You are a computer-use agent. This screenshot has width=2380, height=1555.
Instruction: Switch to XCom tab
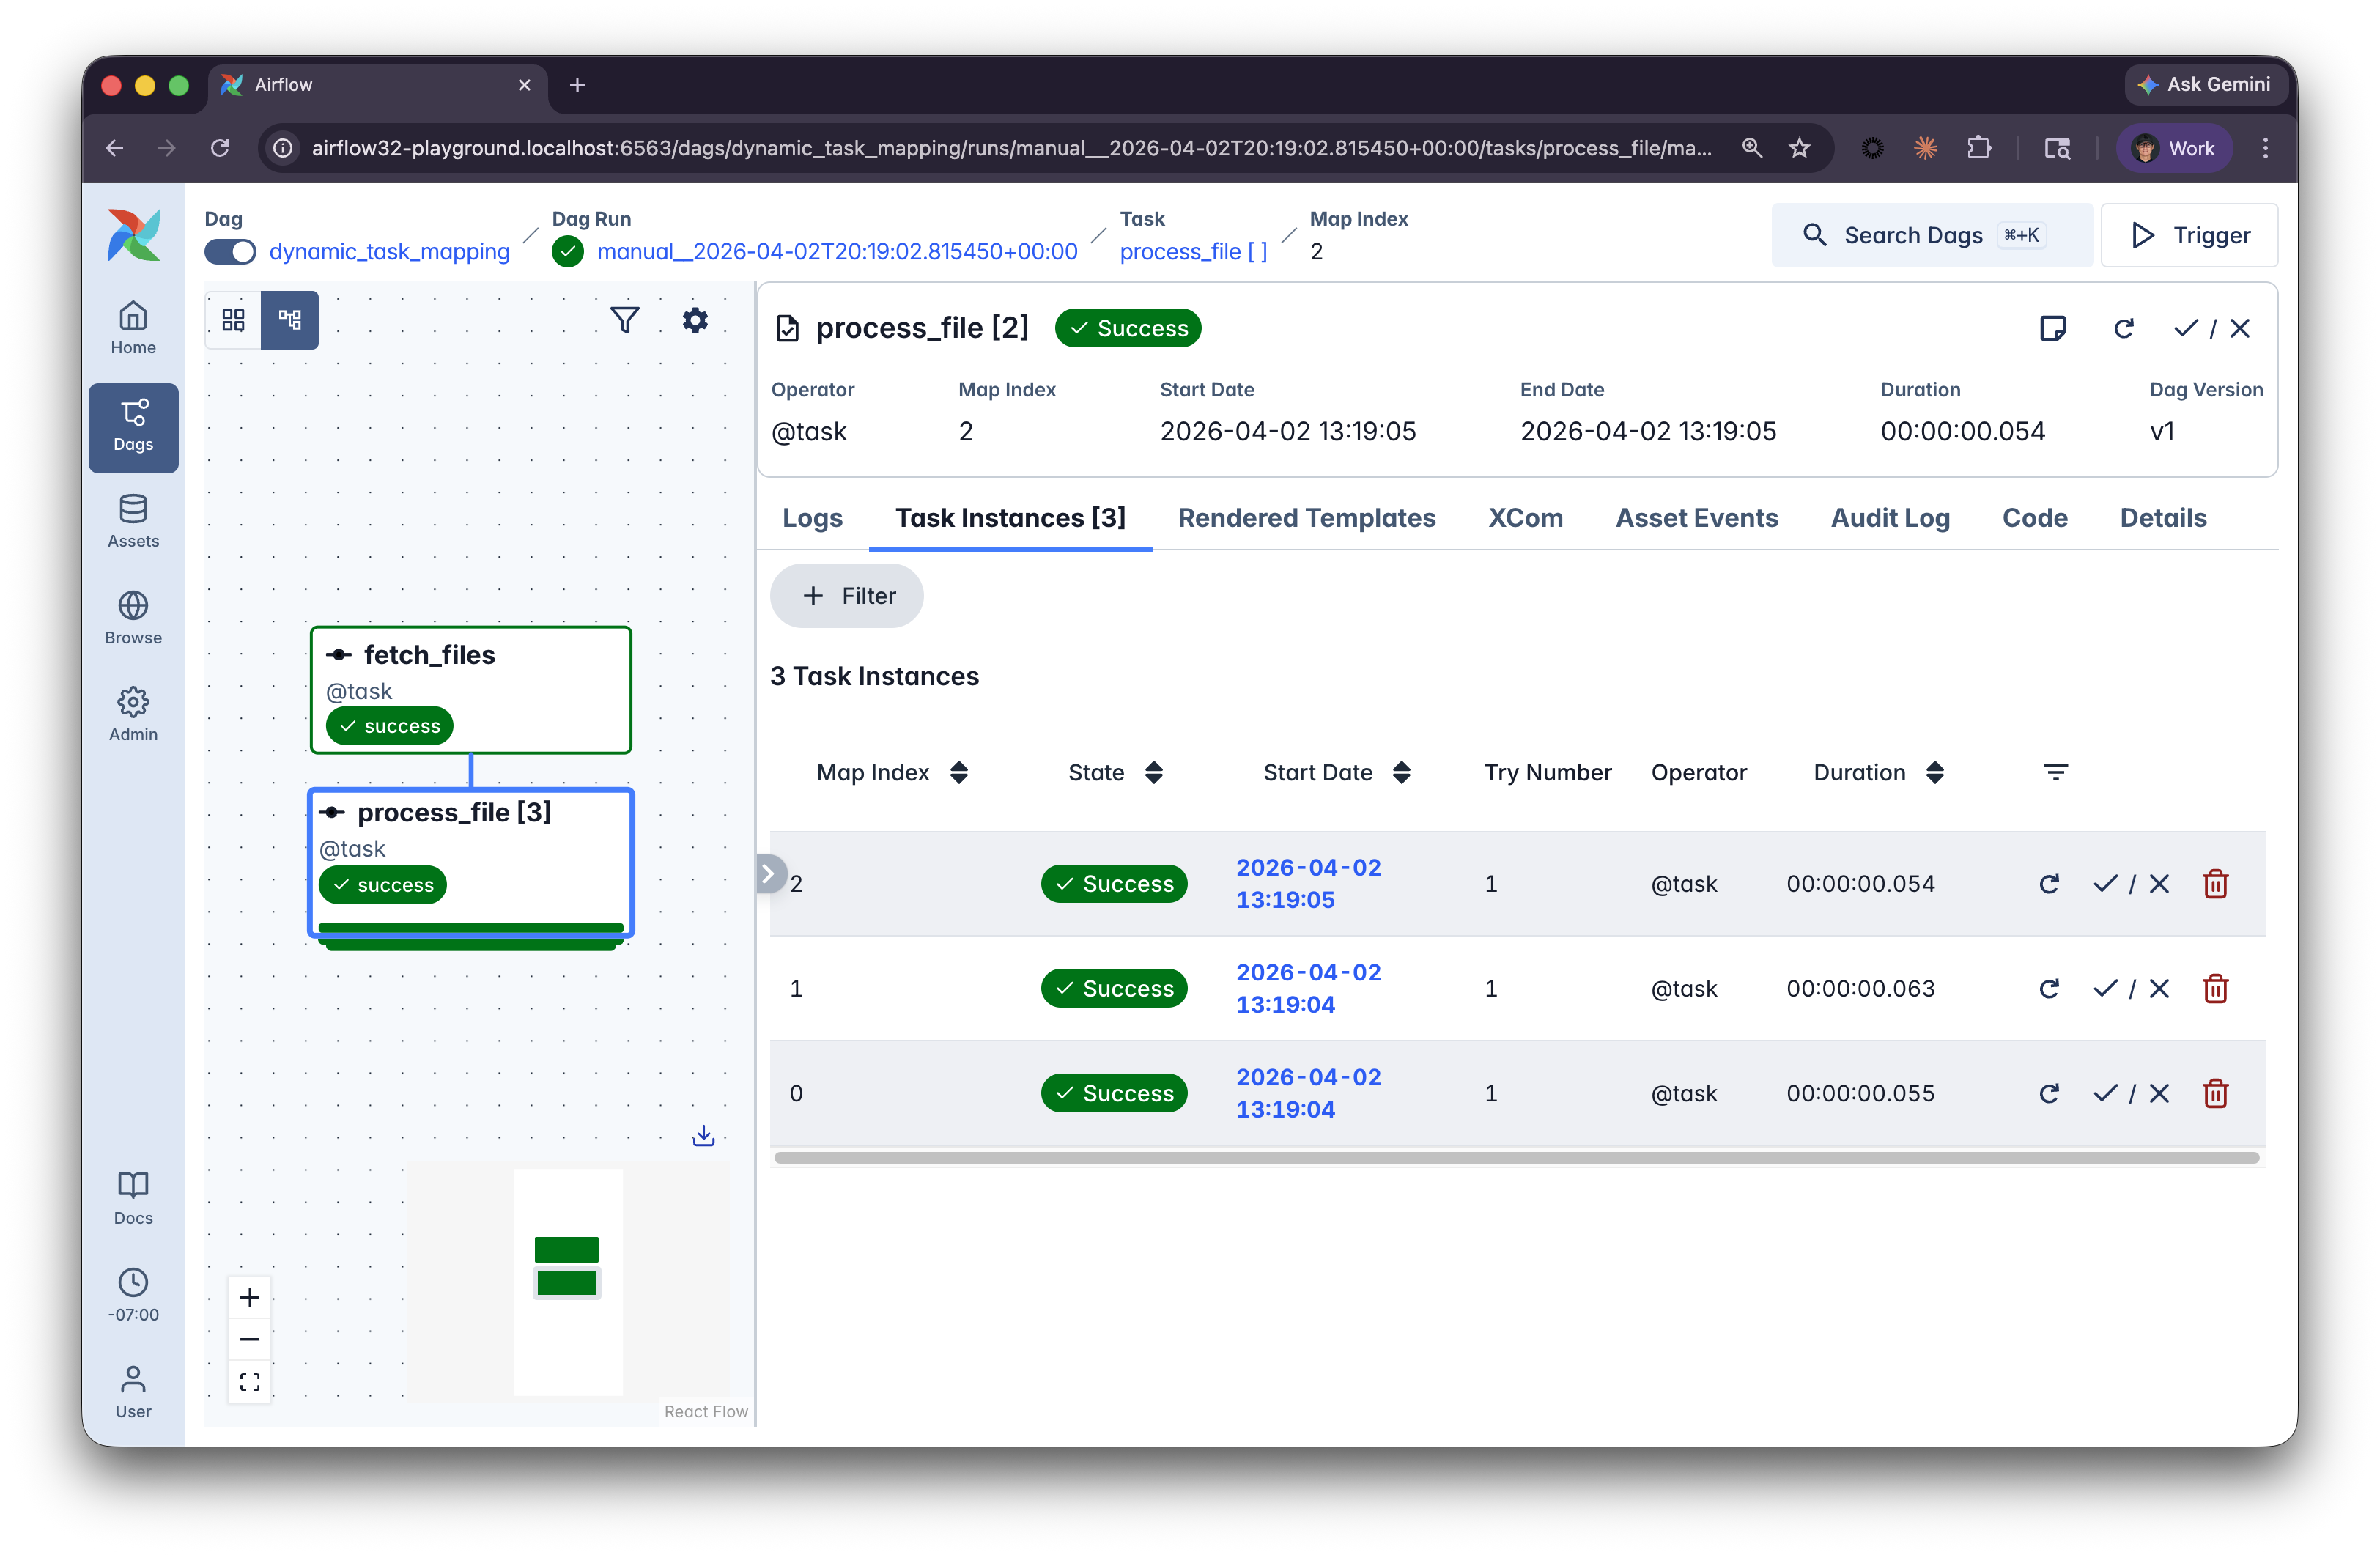[x=1525, y=518]
